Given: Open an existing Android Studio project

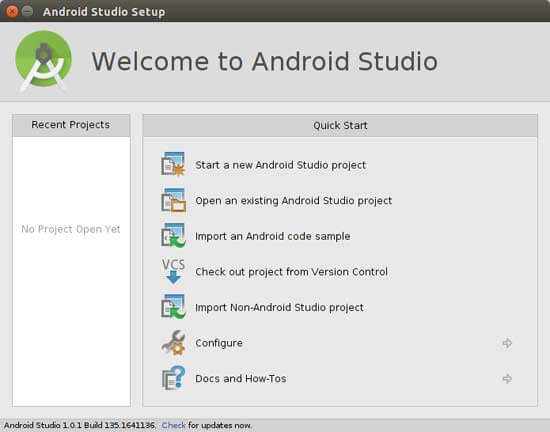Looking at the screenshot, I should pos(293,201).
